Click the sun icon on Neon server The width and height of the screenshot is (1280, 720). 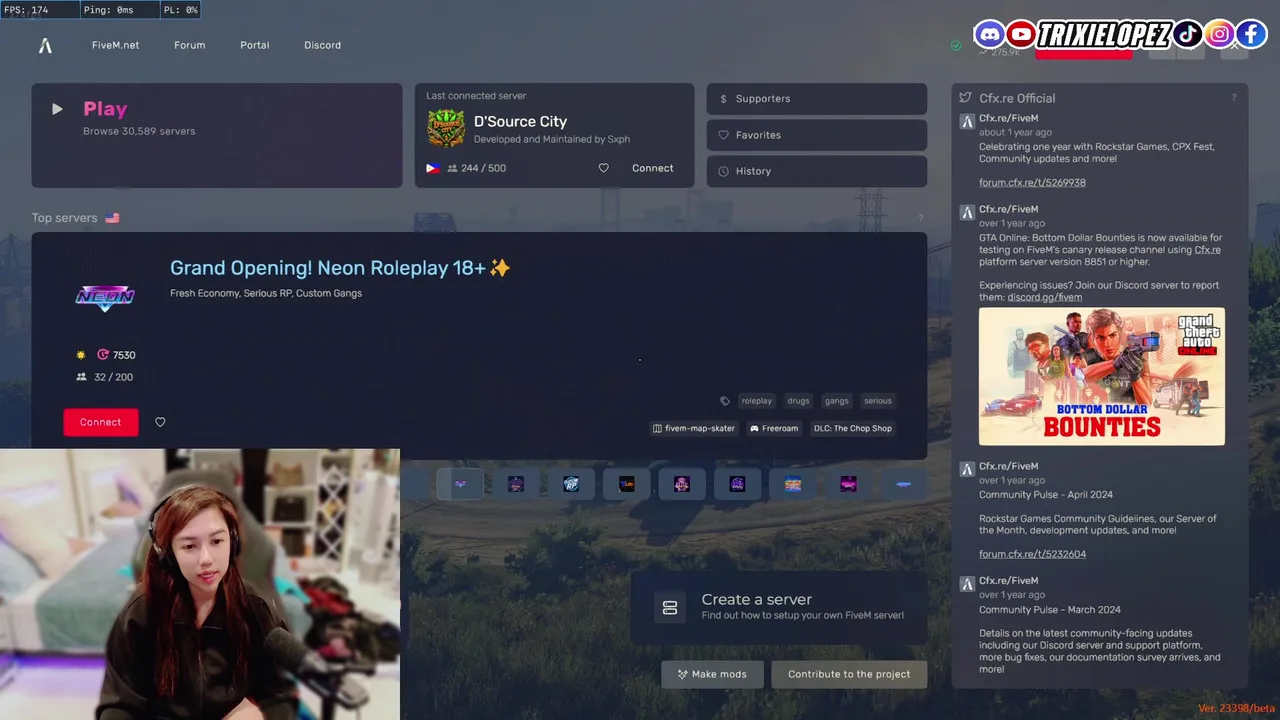tap(81, 355)
